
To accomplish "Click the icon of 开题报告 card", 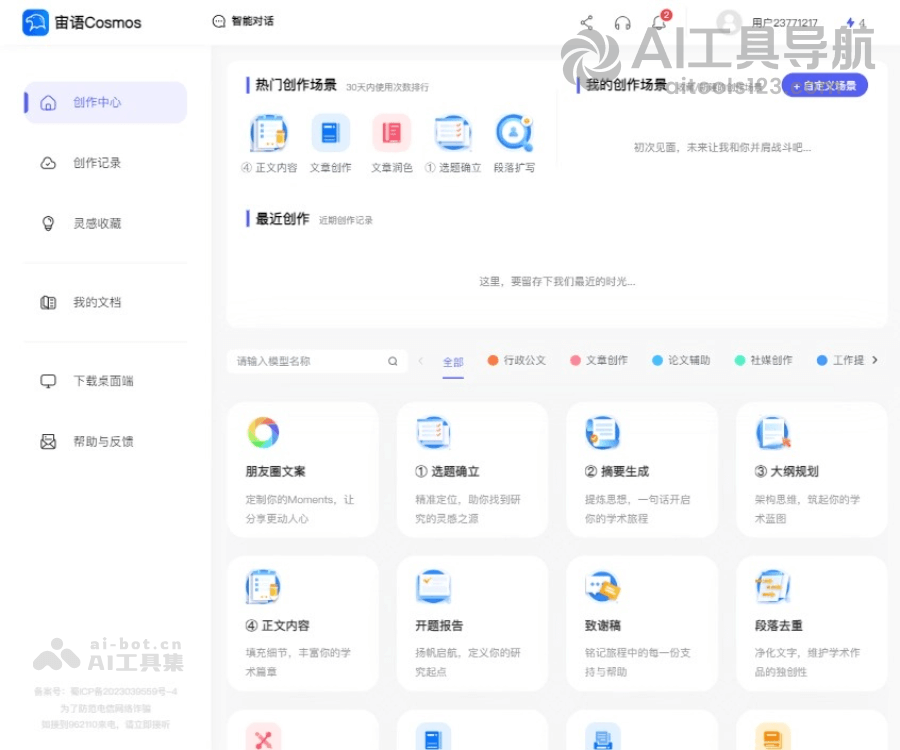I will click(x=433, y=586).
